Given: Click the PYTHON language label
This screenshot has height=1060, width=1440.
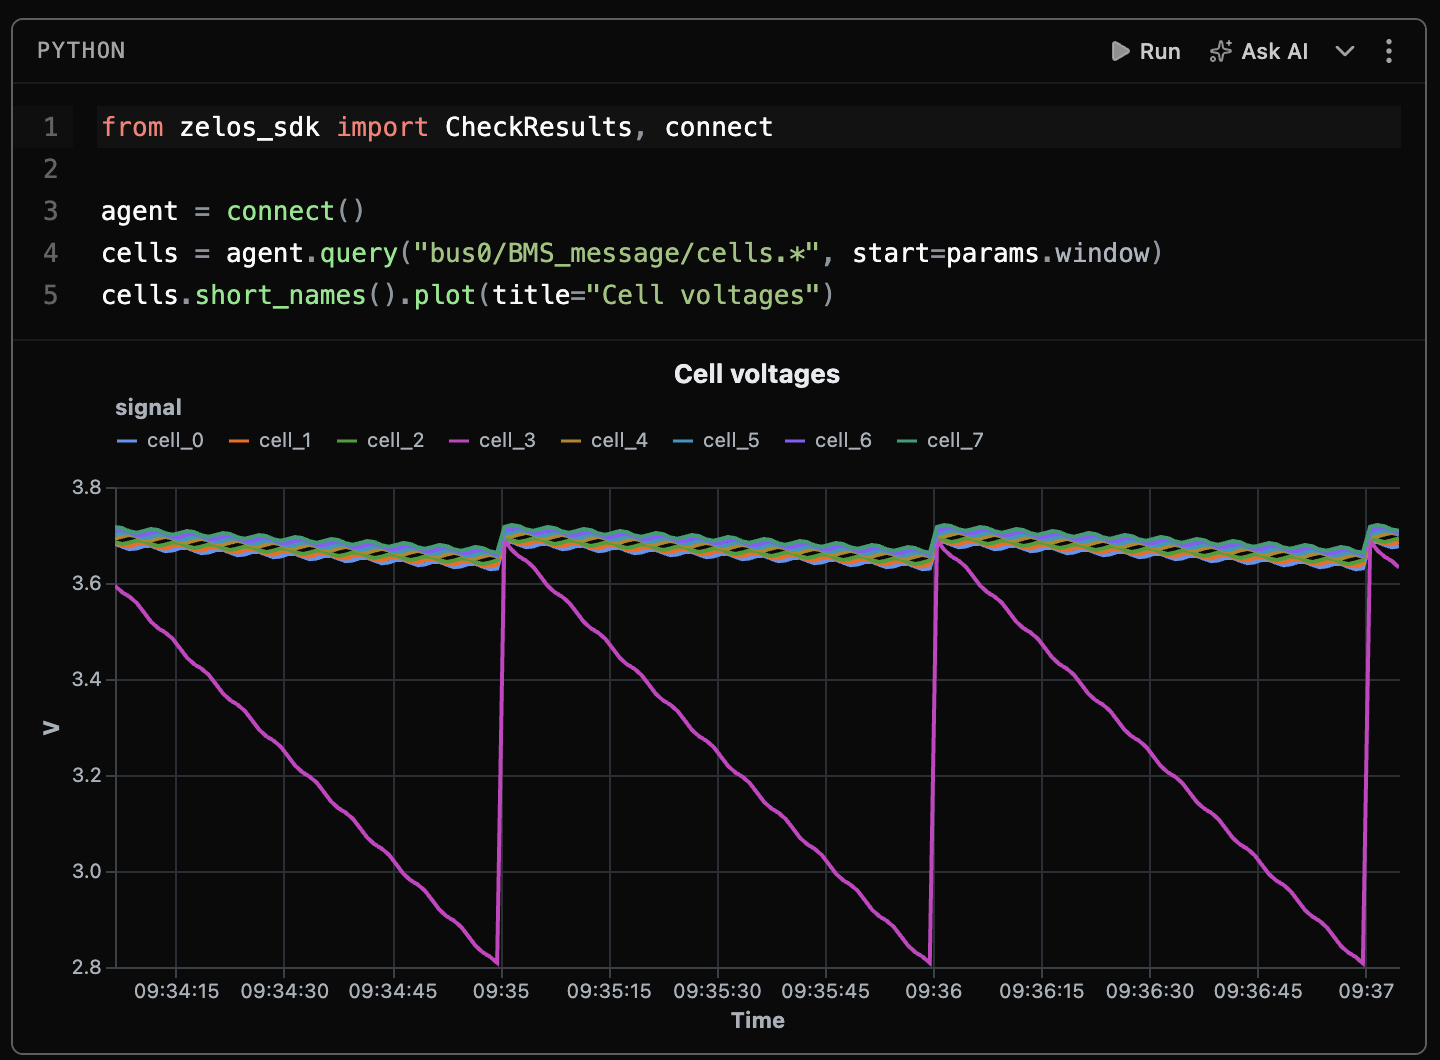Looking at the screenshot, I should pos(81,51).
